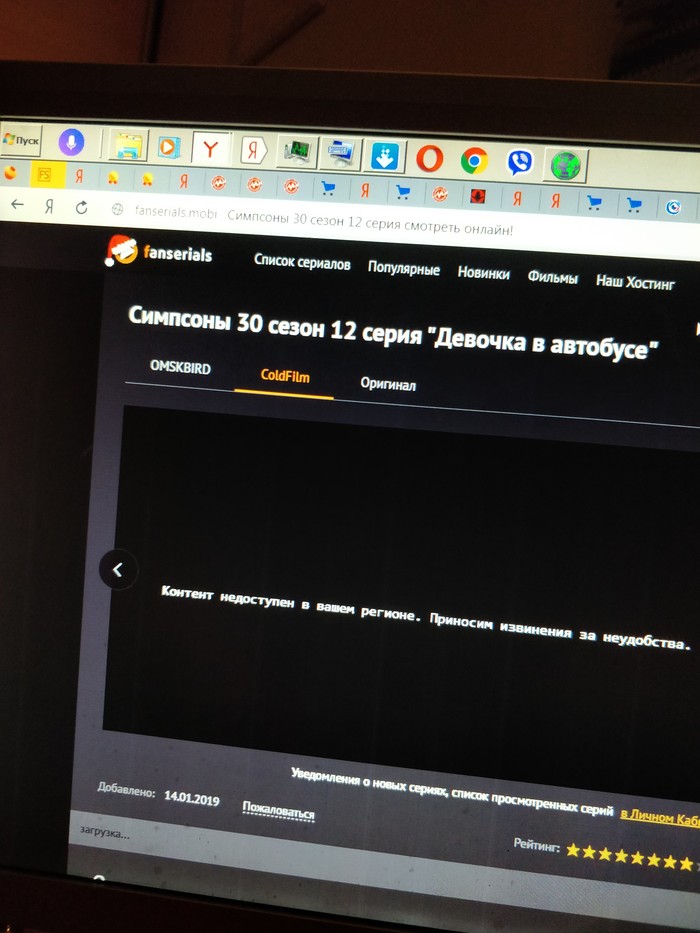Click the green globe taskbar icon
This screenshot has width=700, height=933.
(566, 164)
